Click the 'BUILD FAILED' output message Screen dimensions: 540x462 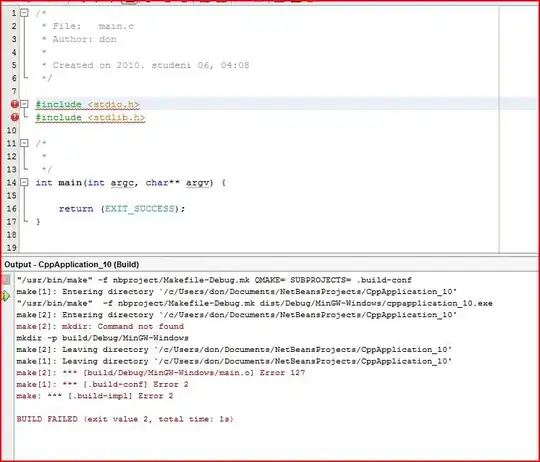pos(125,419)
